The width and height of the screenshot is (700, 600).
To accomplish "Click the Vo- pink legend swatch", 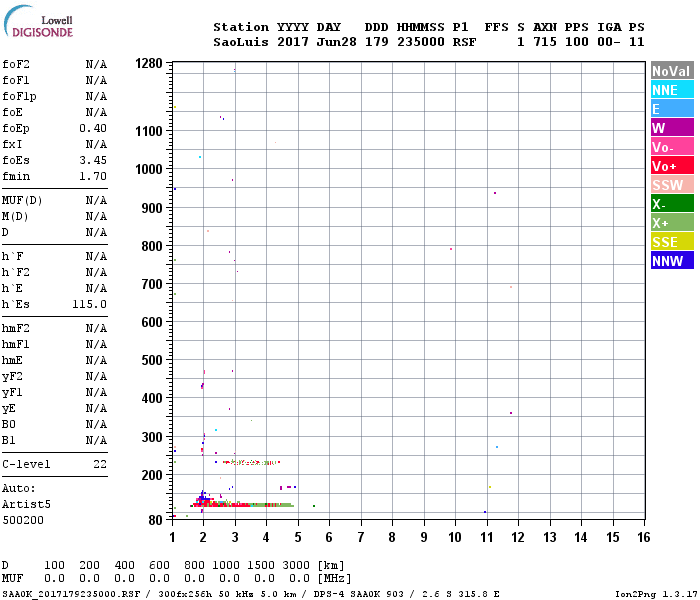I will click(672, 146).
